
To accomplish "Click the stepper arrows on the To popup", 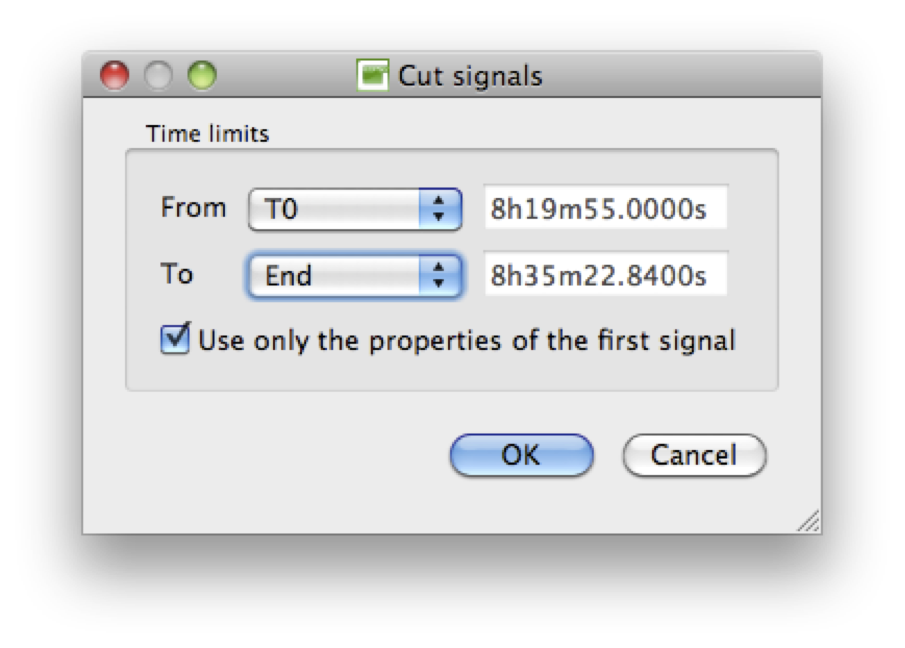I will pos(438,276).
